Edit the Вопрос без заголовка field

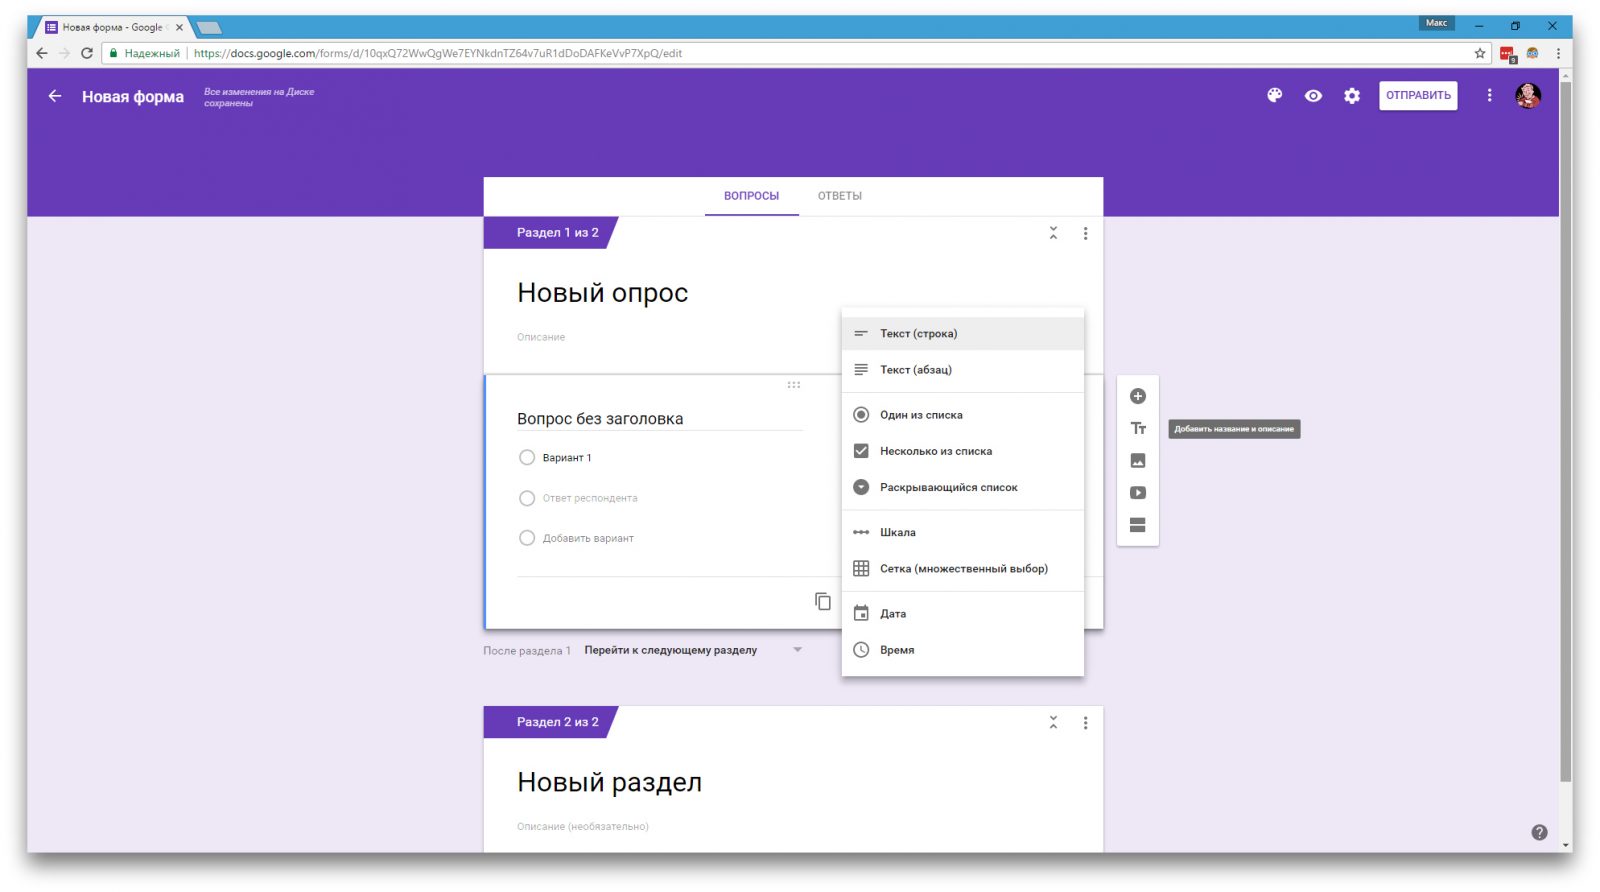pos(659,419)
